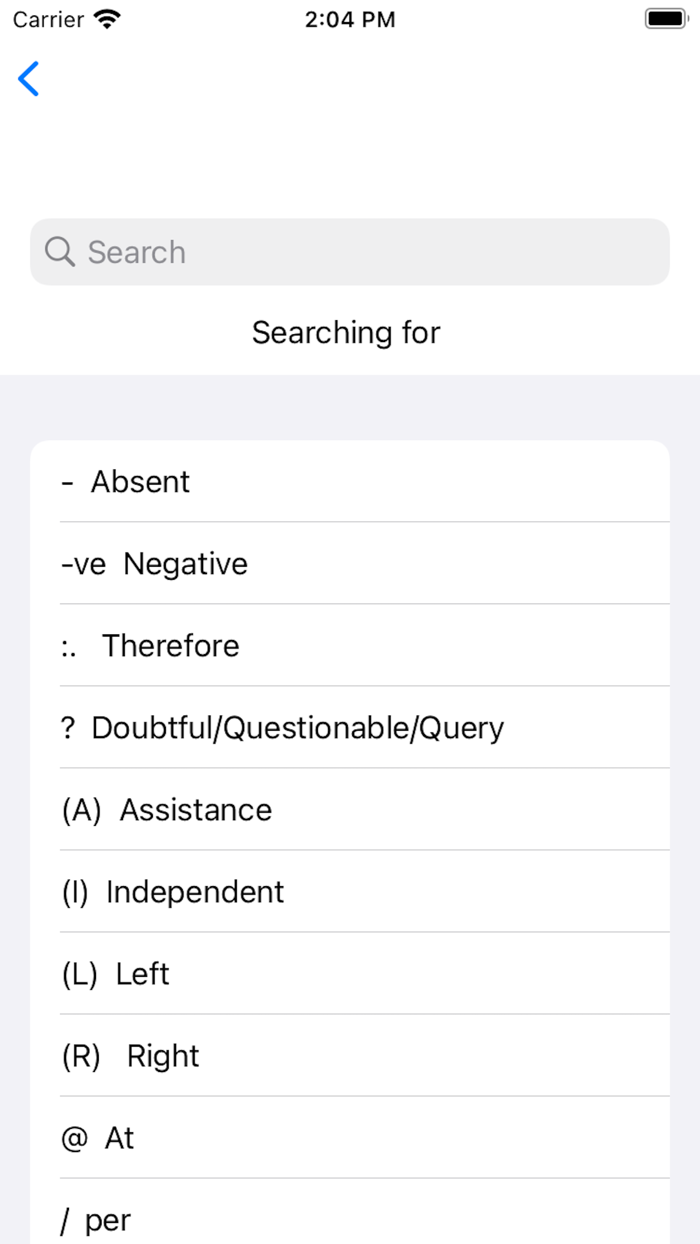The height and width of the screenshot is (1244, 700).
Task: Tap the magnifying glass search icon
Action: [x=59, y=252]
